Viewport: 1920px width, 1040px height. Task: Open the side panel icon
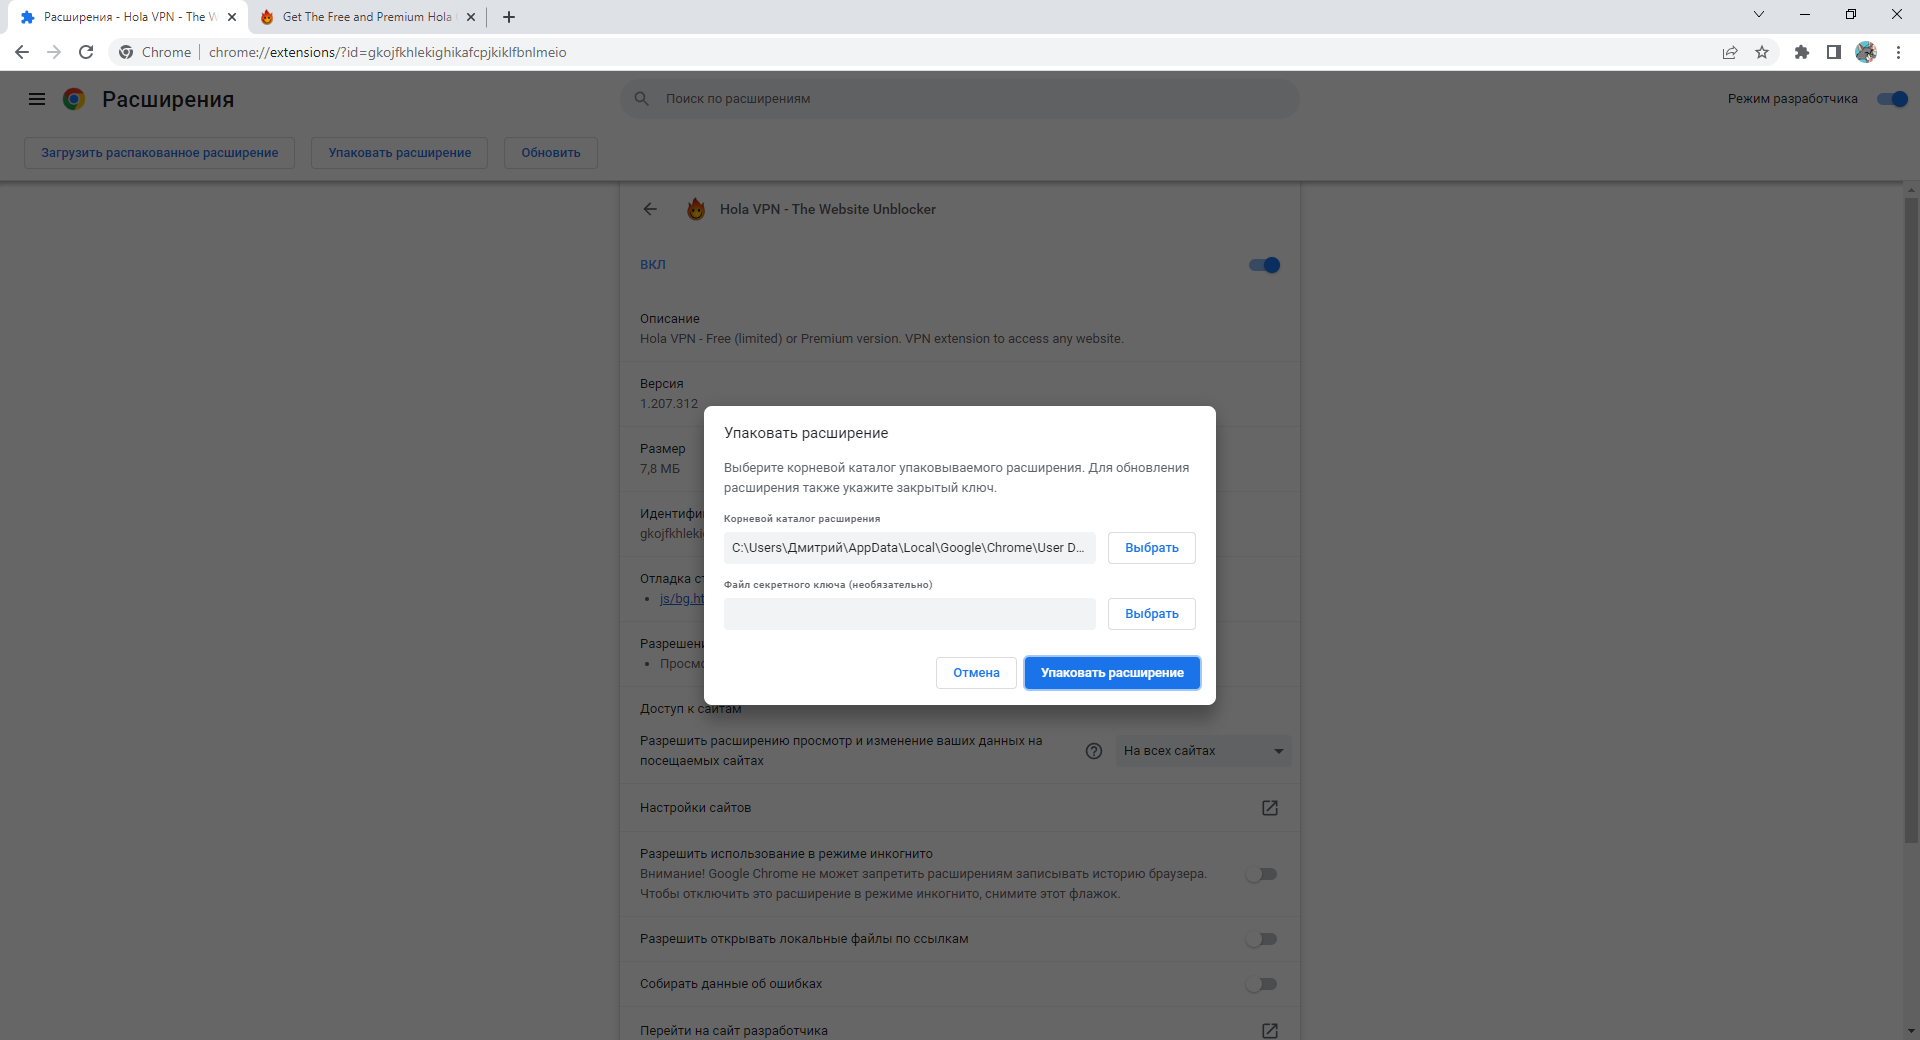[x=1834, y=52]
